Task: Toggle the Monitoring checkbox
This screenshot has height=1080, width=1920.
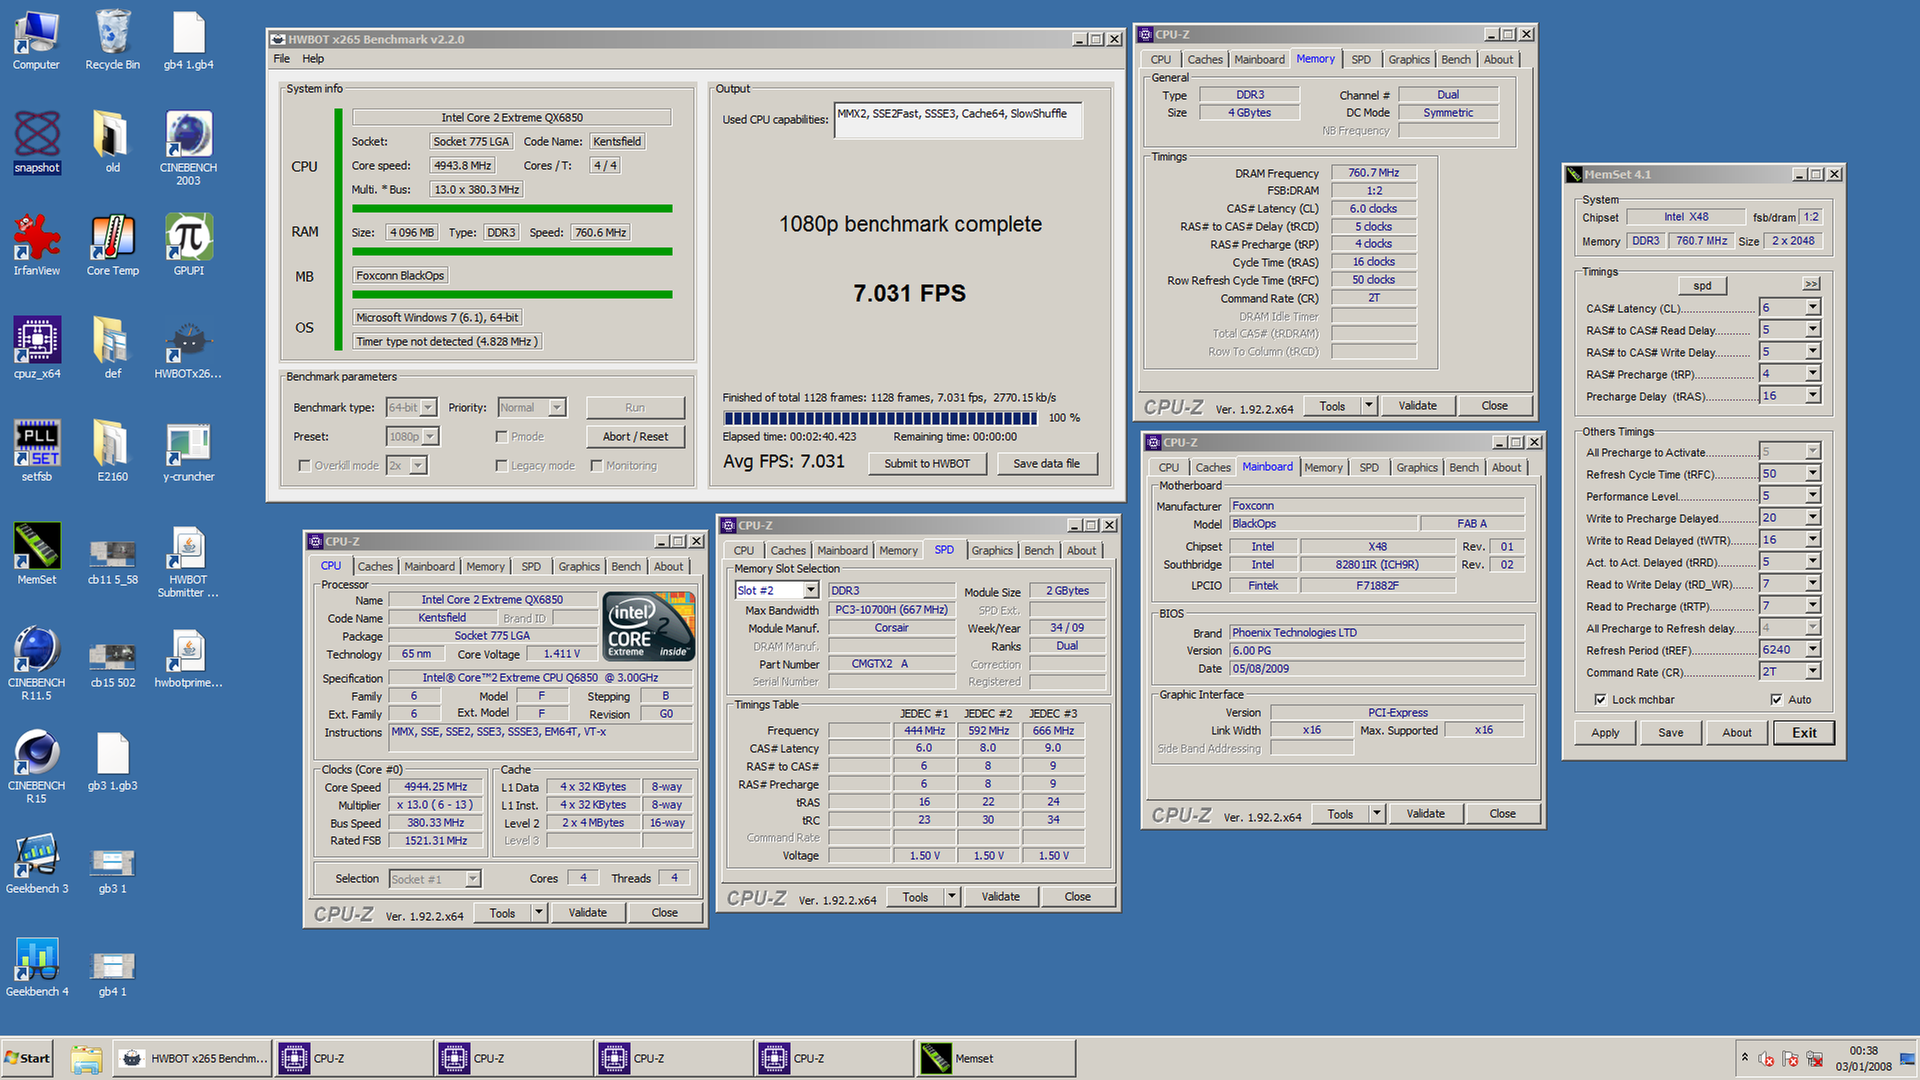Action: point(596,466)
